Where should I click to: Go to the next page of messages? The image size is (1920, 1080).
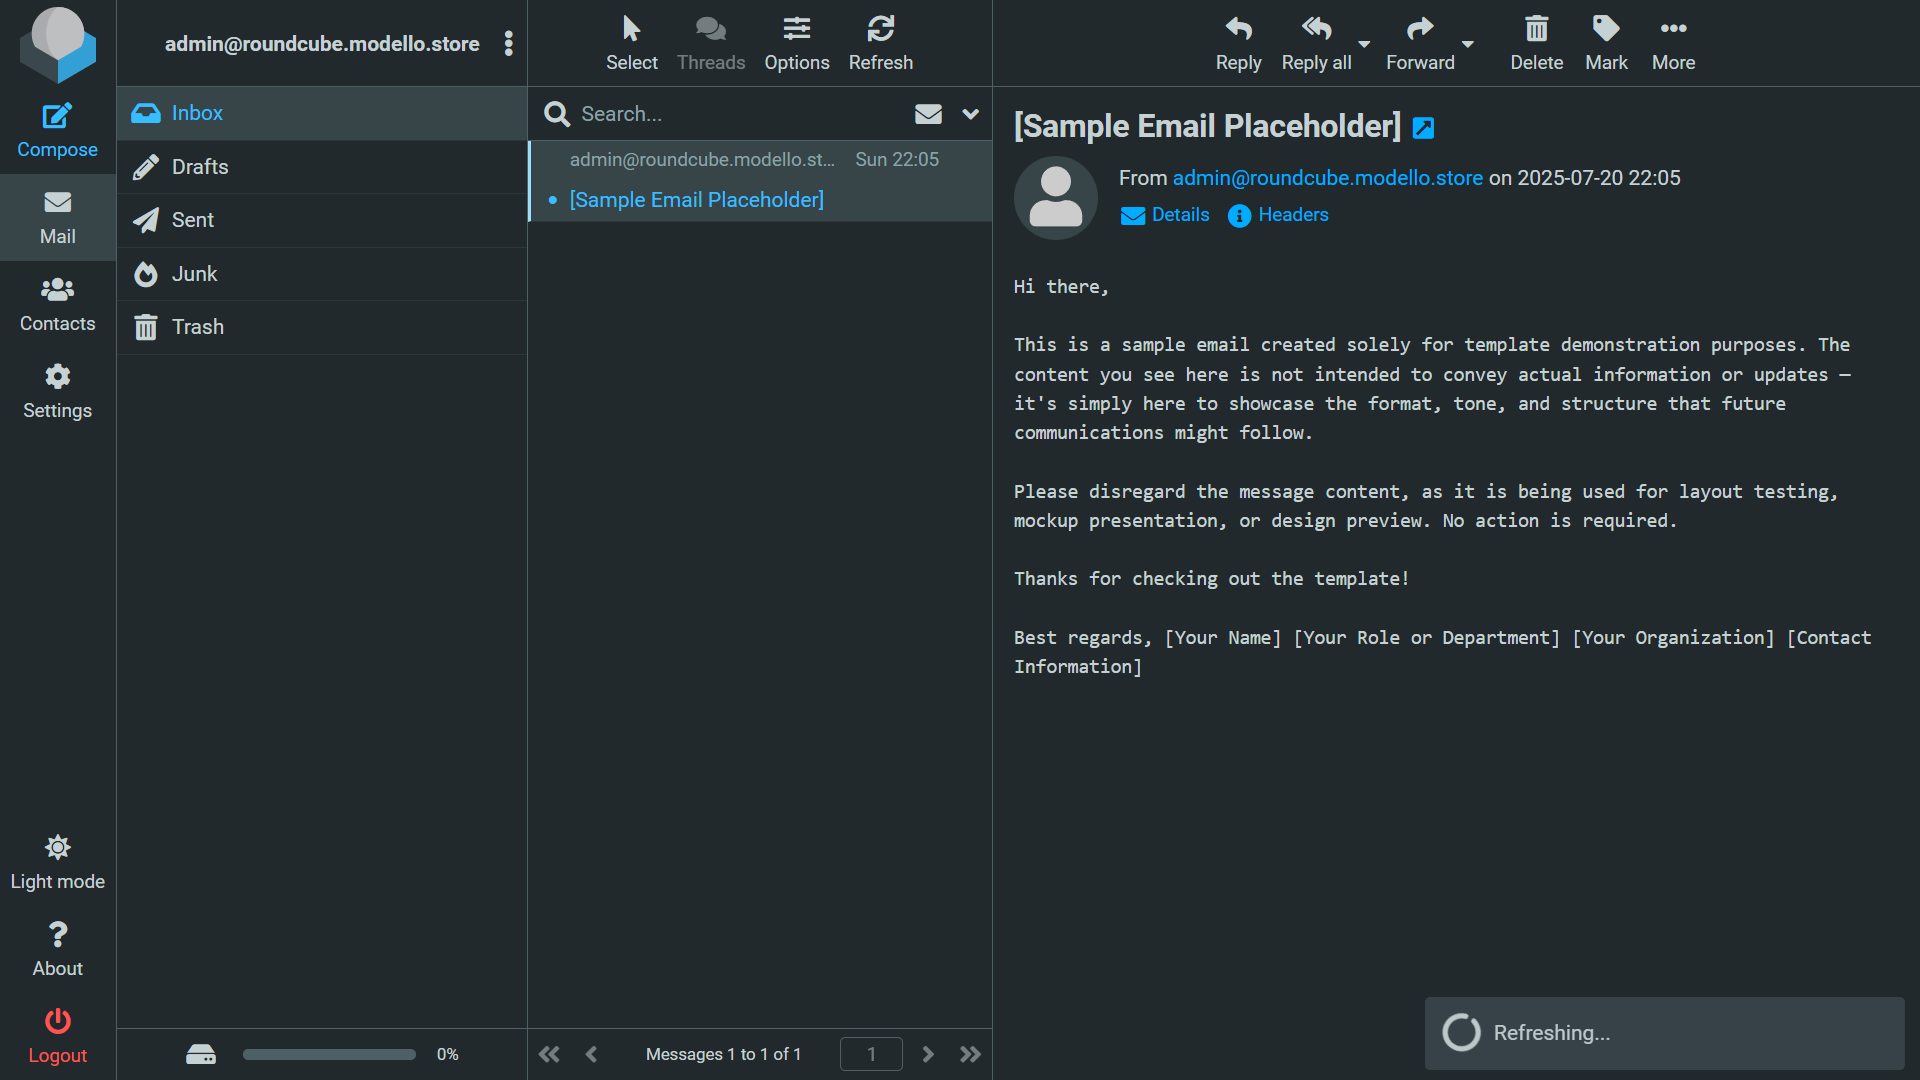pos(928,1054)
